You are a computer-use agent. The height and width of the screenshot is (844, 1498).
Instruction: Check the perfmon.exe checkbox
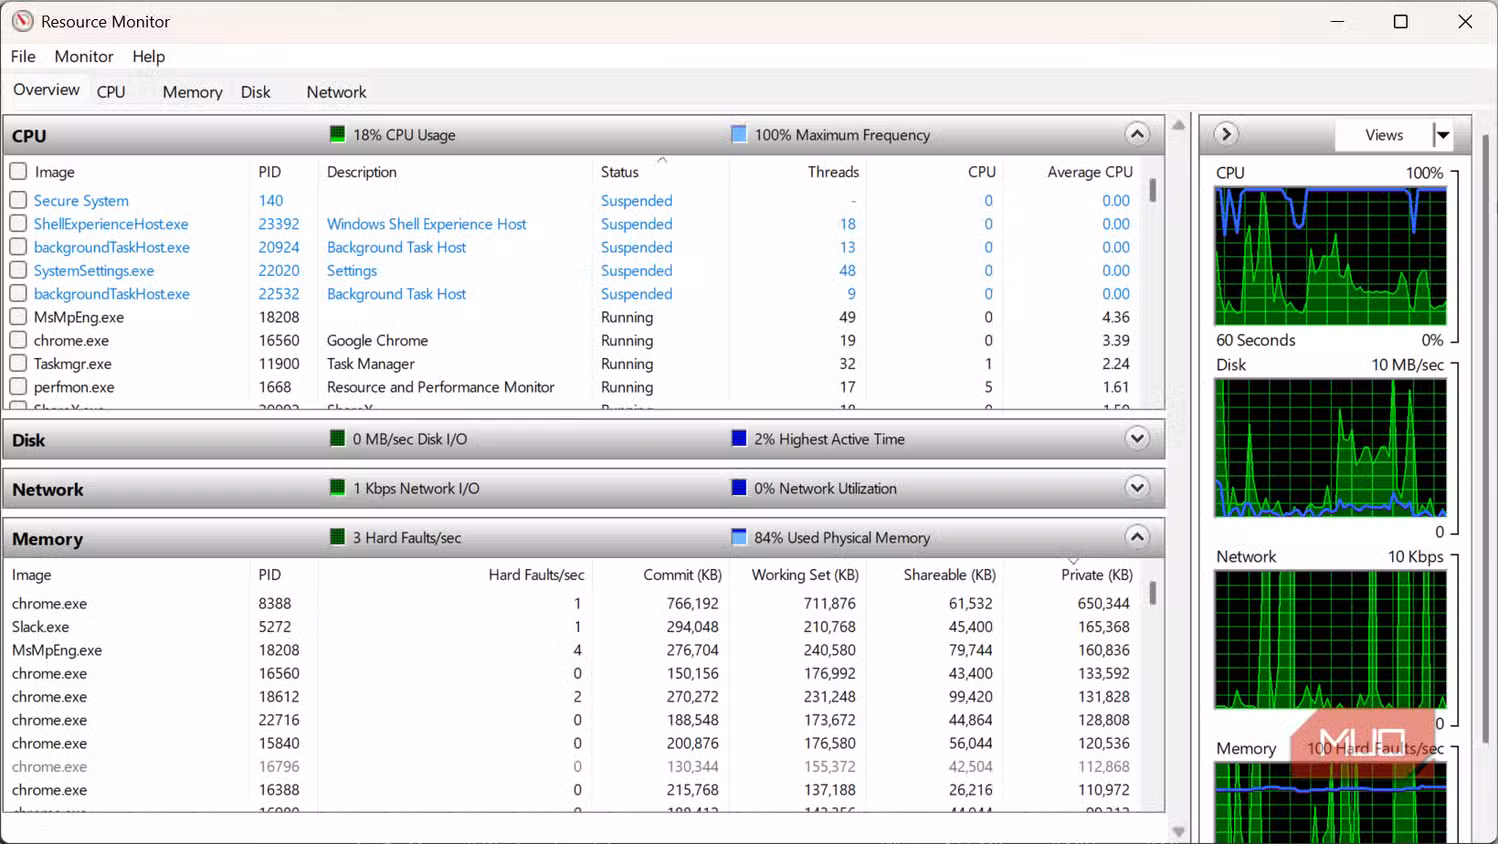coord(18,386)
